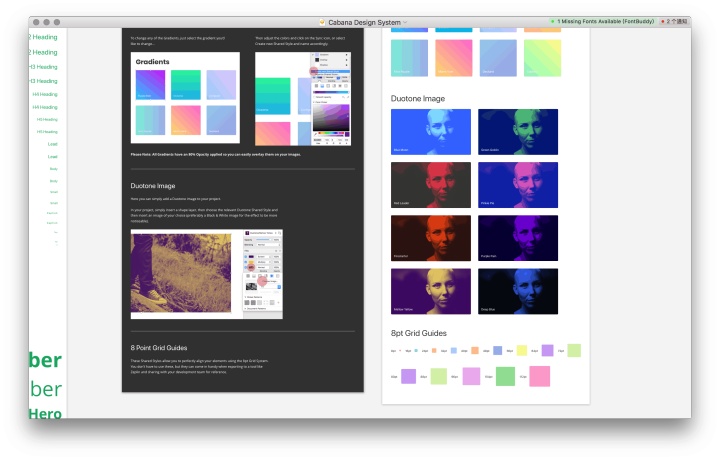Screen dimensions: 720x460
Task: Click the large hot pink grid guide square
Action: [540, 376]
